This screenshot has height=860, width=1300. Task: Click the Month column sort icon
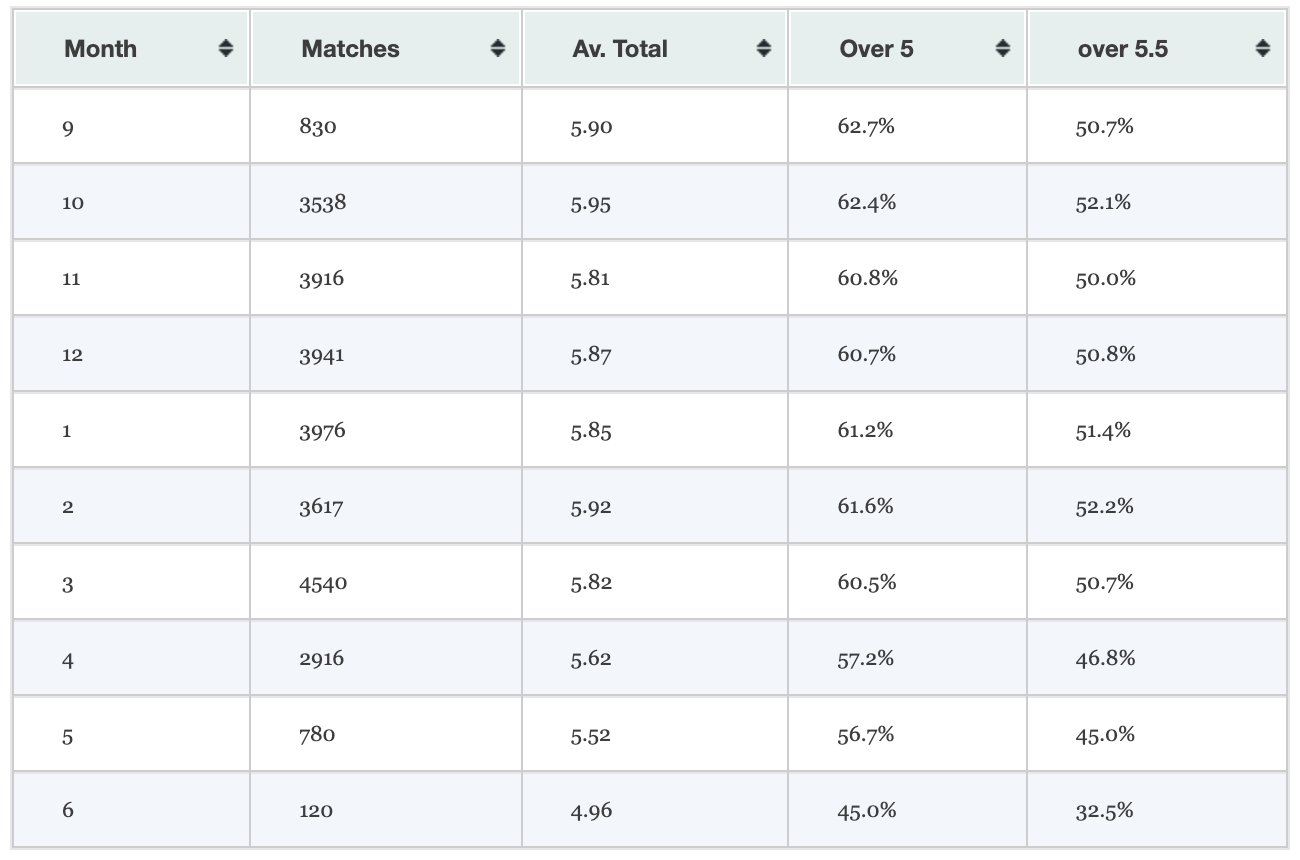[226, 48]
